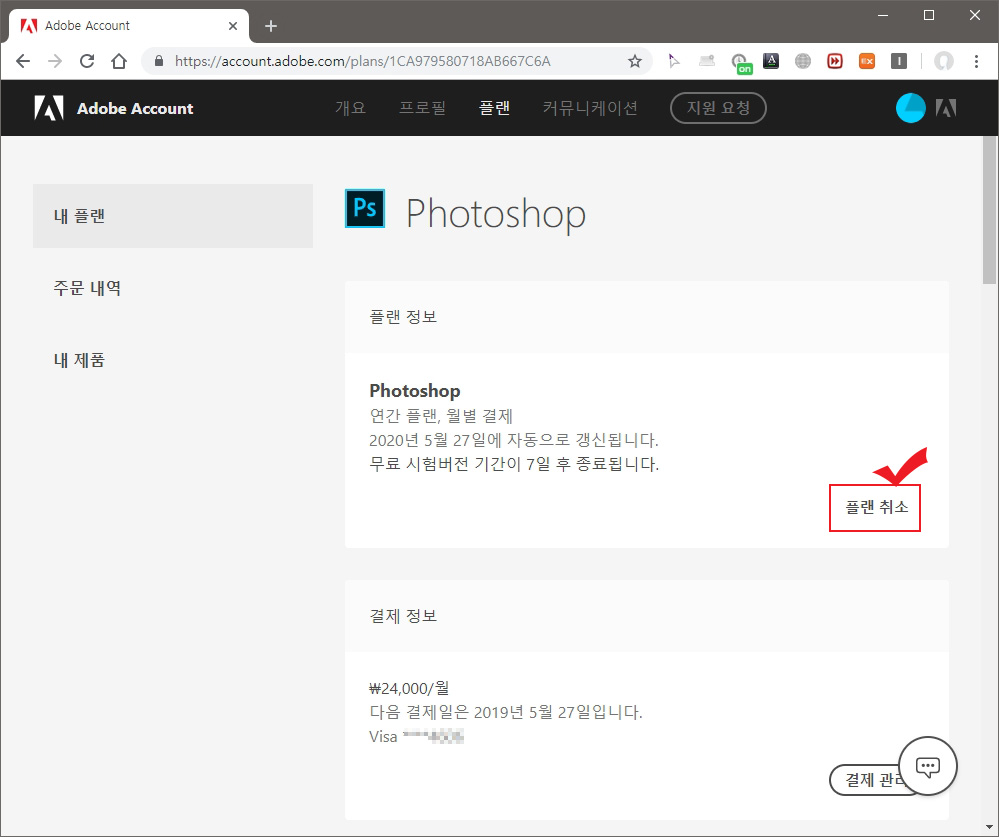Click the dark gray 'I' extension icon
Viewport: 999px width, 837px height.
(899, 61)
